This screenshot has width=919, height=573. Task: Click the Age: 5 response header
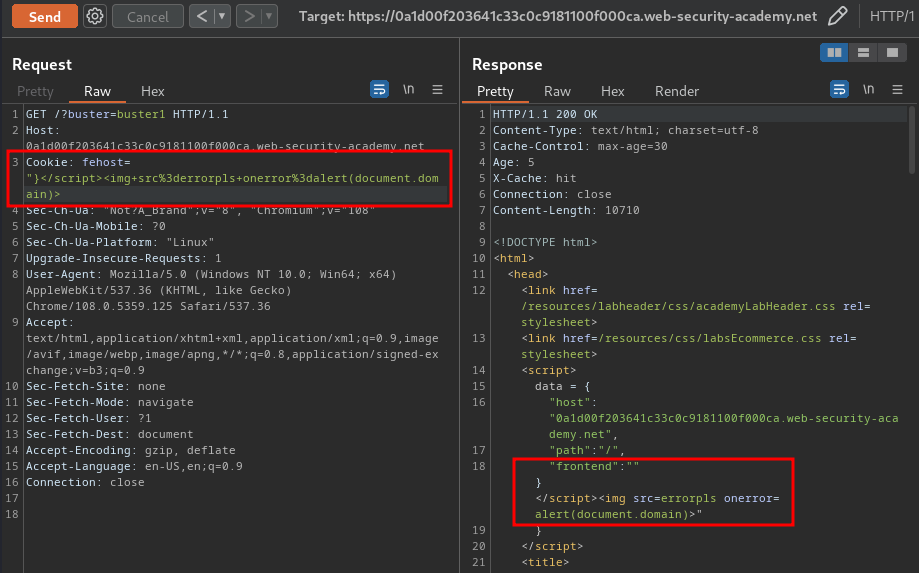coord(513,162)
